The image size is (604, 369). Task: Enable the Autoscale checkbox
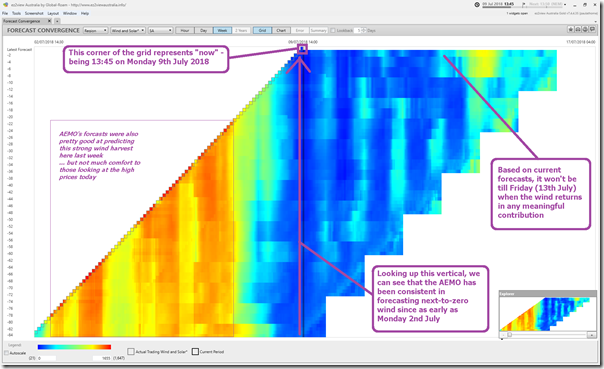tap(7, 353)
